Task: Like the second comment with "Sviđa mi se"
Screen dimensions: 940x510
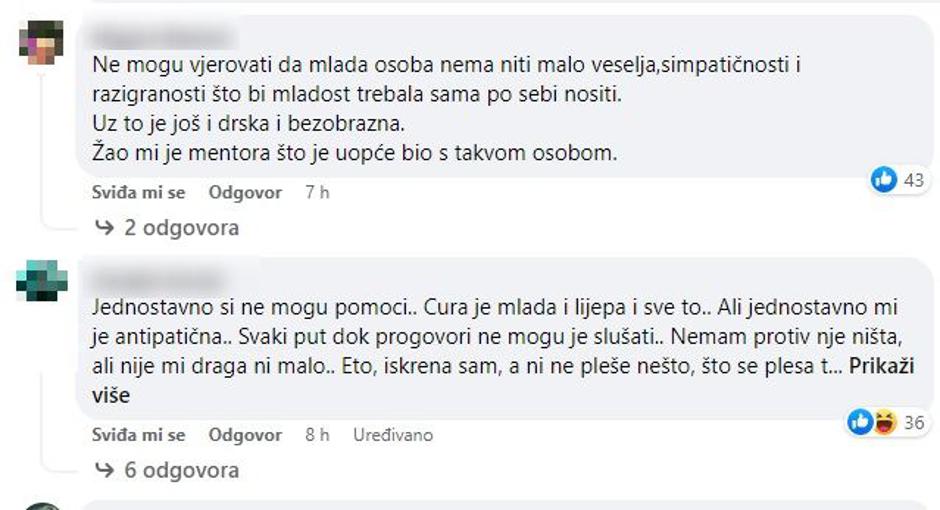Action: 138,435
